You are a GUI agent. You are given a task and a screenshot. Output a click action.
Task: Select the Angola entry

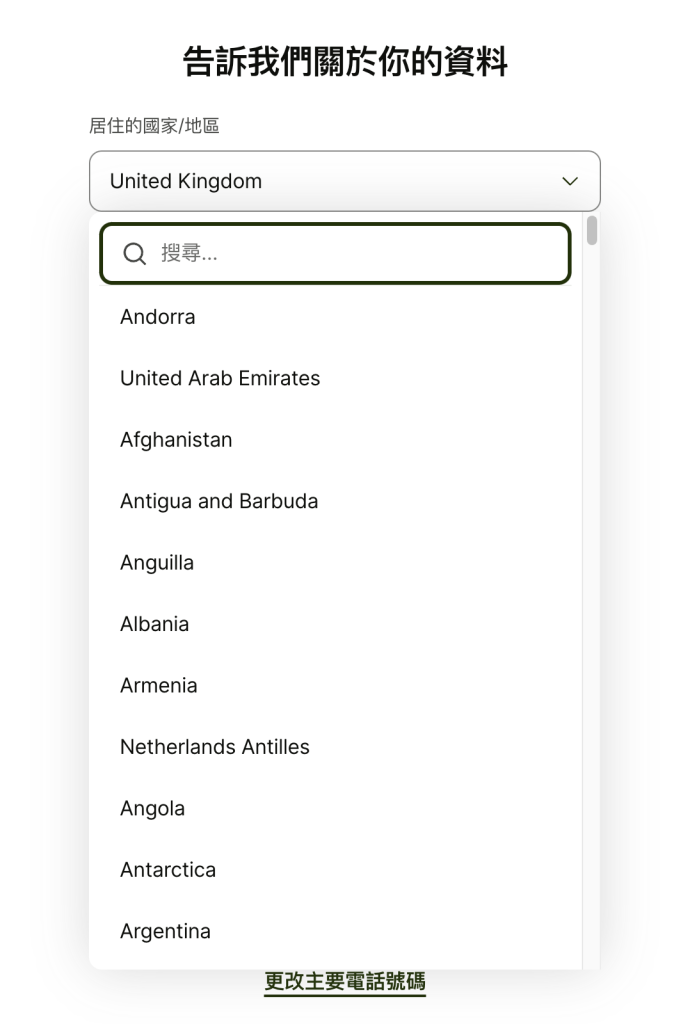point(152,809)
